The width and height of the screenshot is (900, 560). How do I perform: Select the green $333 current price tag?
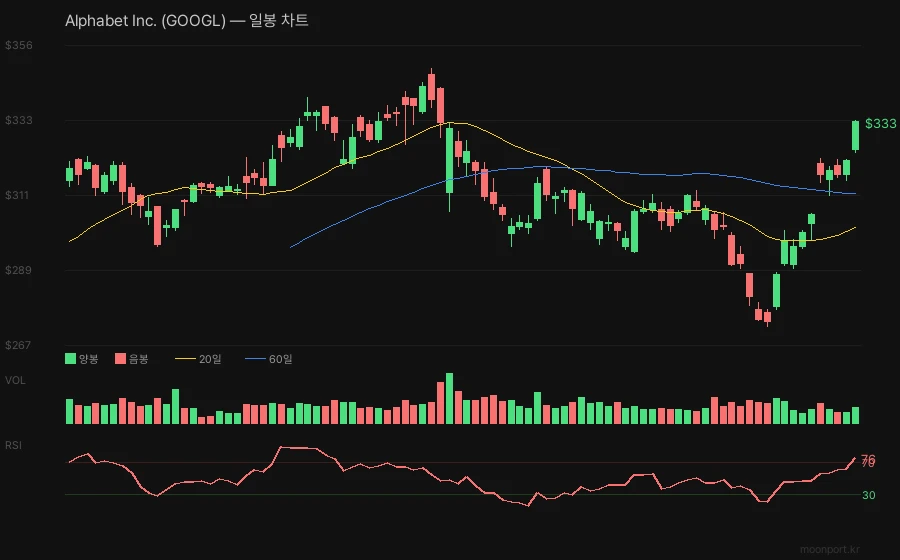click(x=880, y=123)
